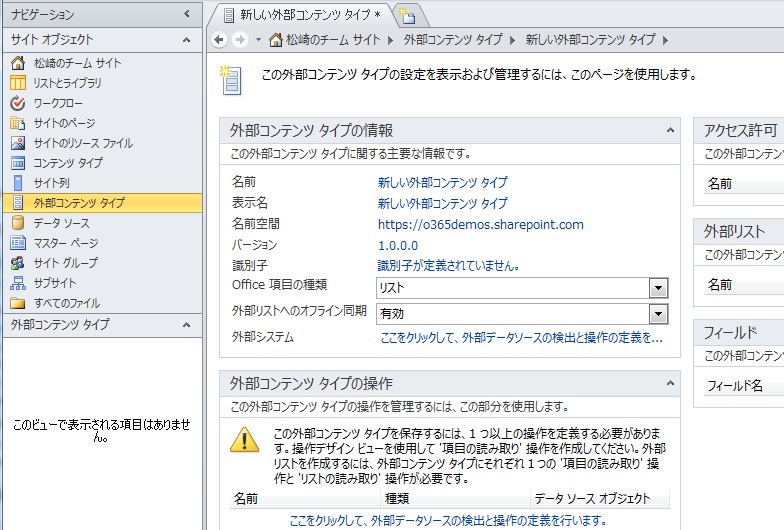Screen dimensions: 784x530
Task: Select サイトのページ in site objects
Action: pyautogui.click(x=64, y=123)
